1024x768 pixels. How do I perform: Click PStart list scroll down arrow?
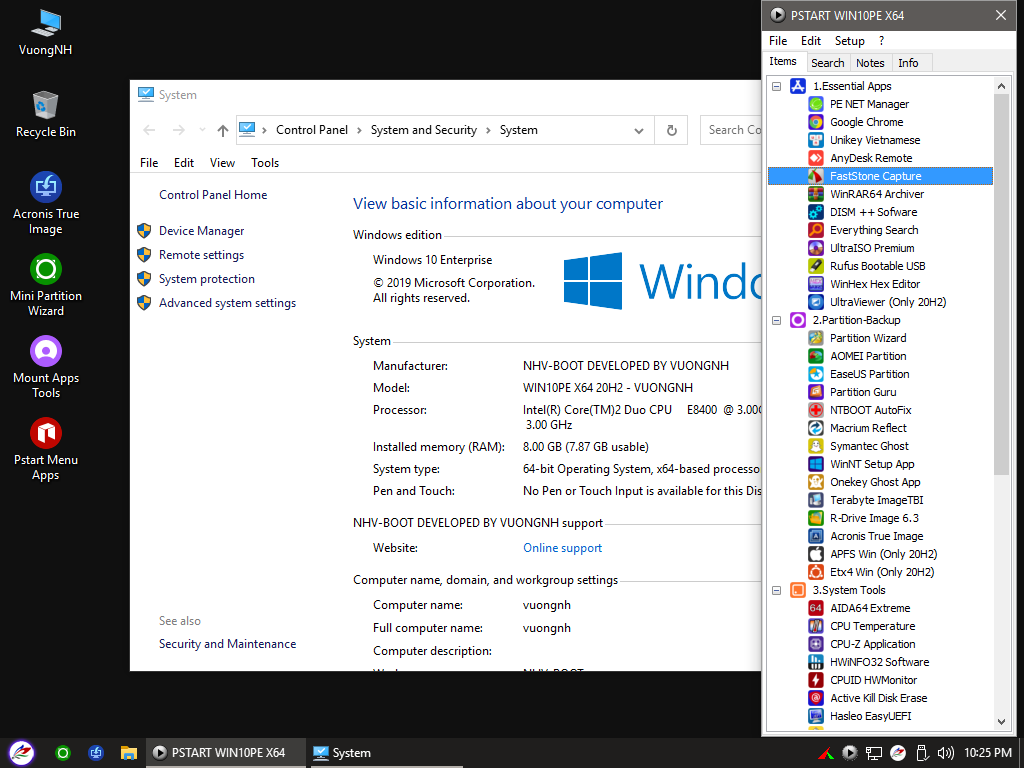(x=1001, y=721)
